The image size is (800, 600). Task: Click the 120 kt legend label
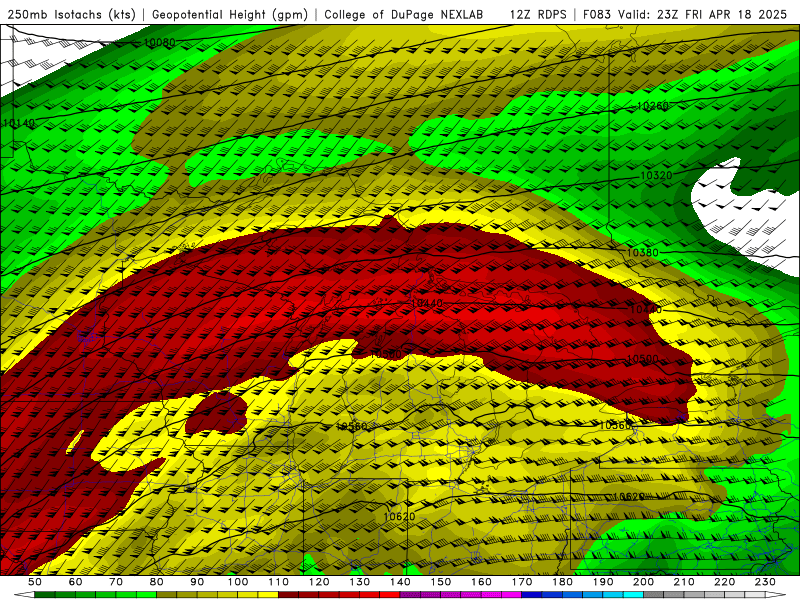319,582
